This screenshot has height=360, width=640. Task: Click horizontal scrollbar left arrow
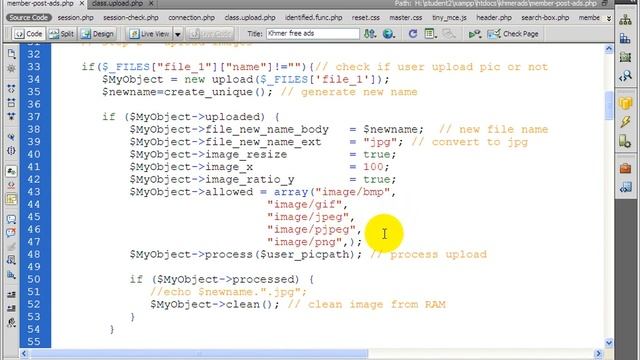pyautogui.click(x=24, y=353)
